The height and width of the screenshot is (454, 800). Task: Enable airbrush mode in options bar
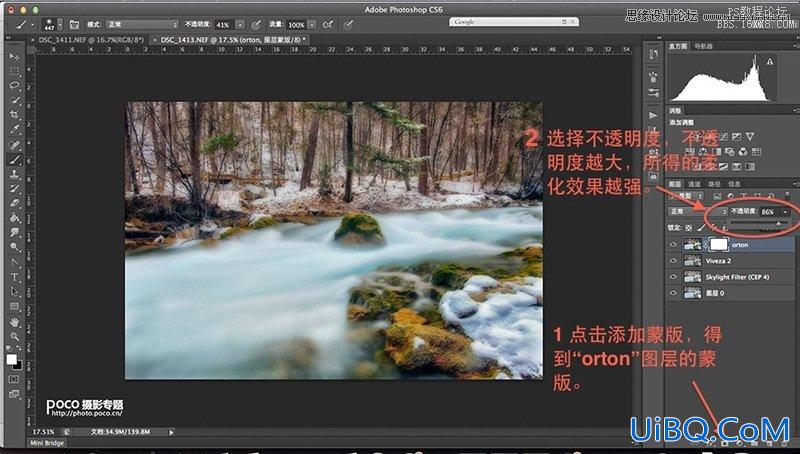(328, 24)
